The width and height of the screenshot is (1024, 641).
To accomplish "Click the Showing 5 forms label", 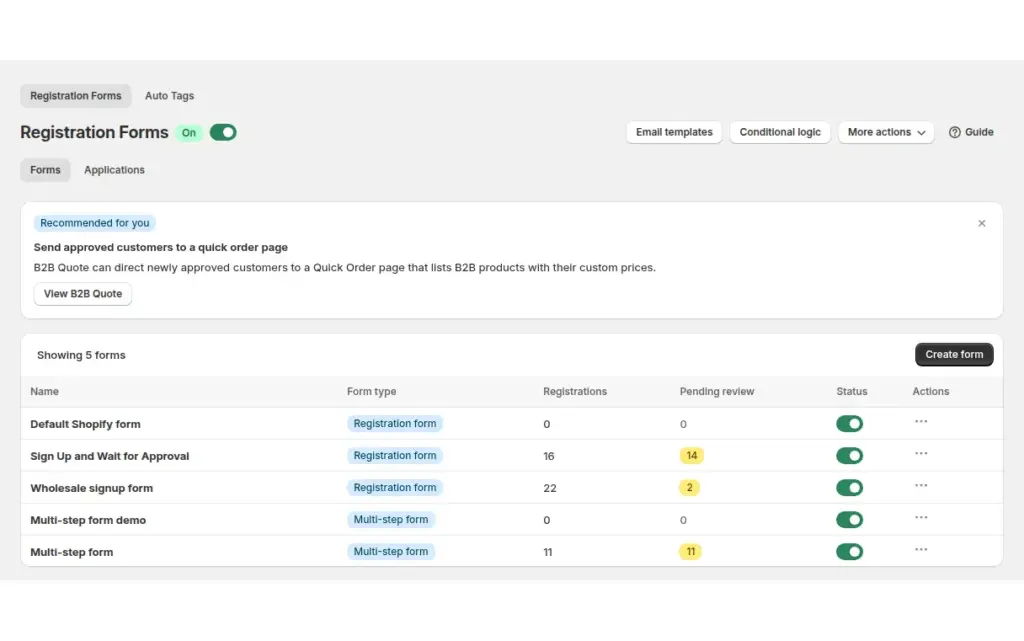I will click(81, 355).
